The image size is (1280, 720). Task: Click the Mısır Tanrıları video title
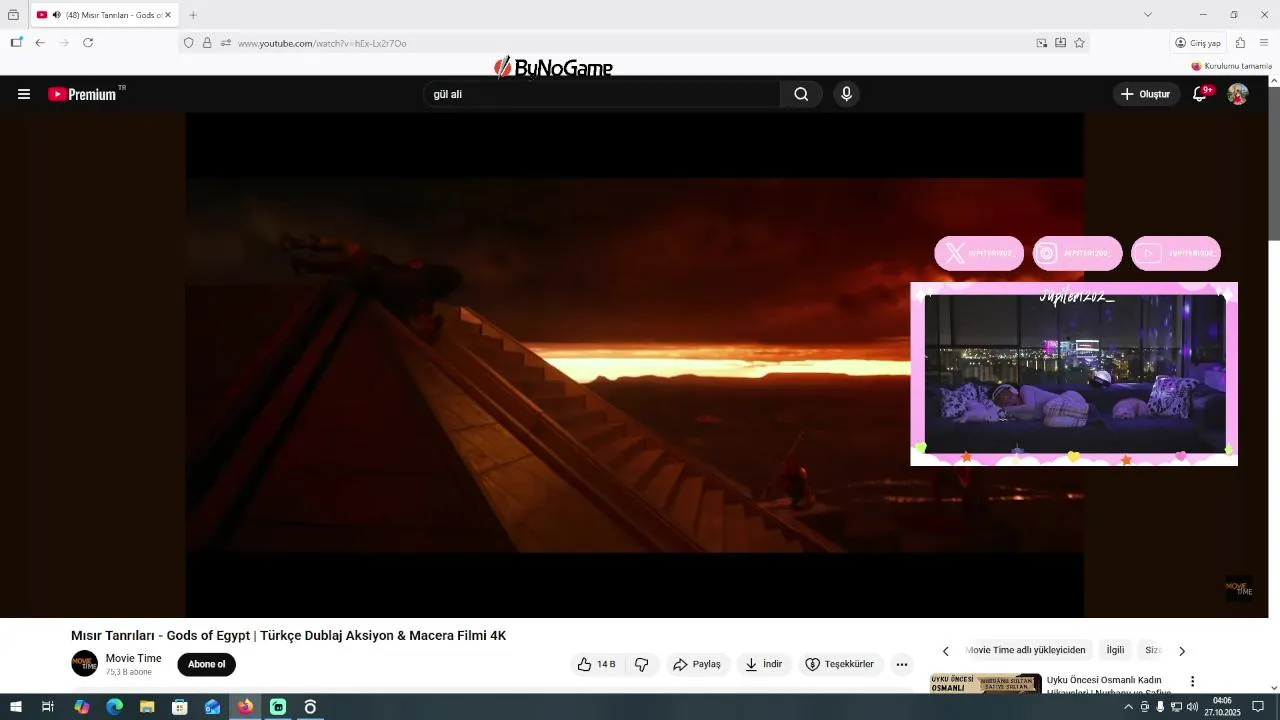click(x=288, y=635)
